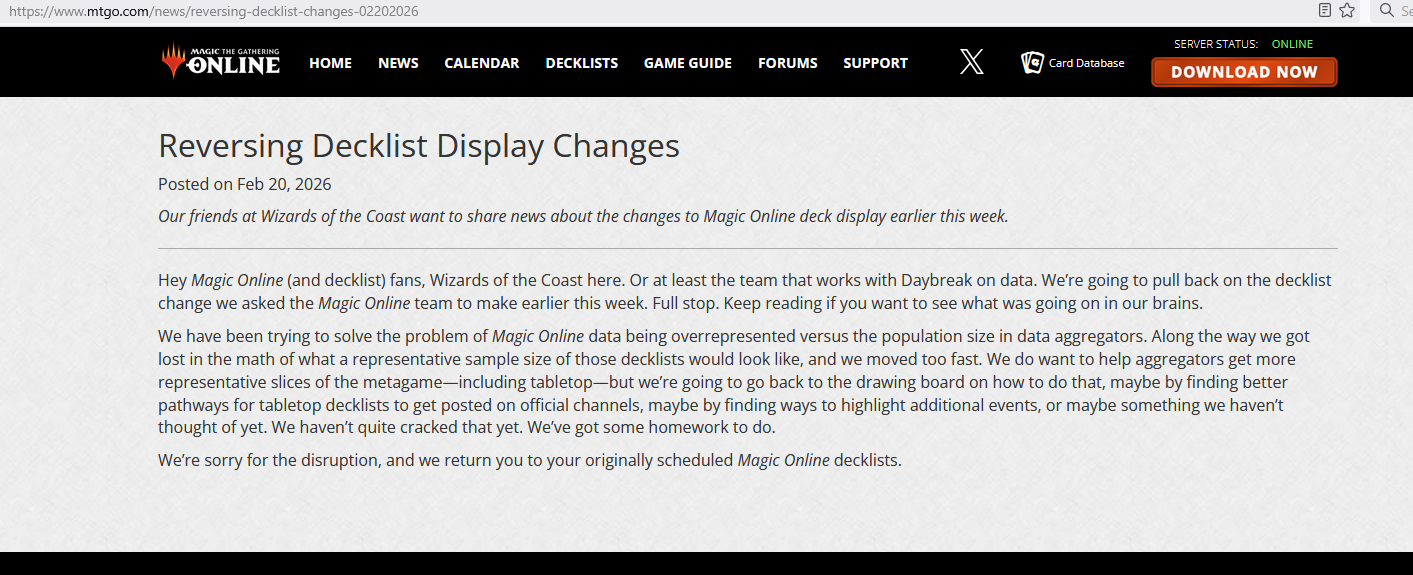Open the X (Twitter) social icon

point(972,62)
